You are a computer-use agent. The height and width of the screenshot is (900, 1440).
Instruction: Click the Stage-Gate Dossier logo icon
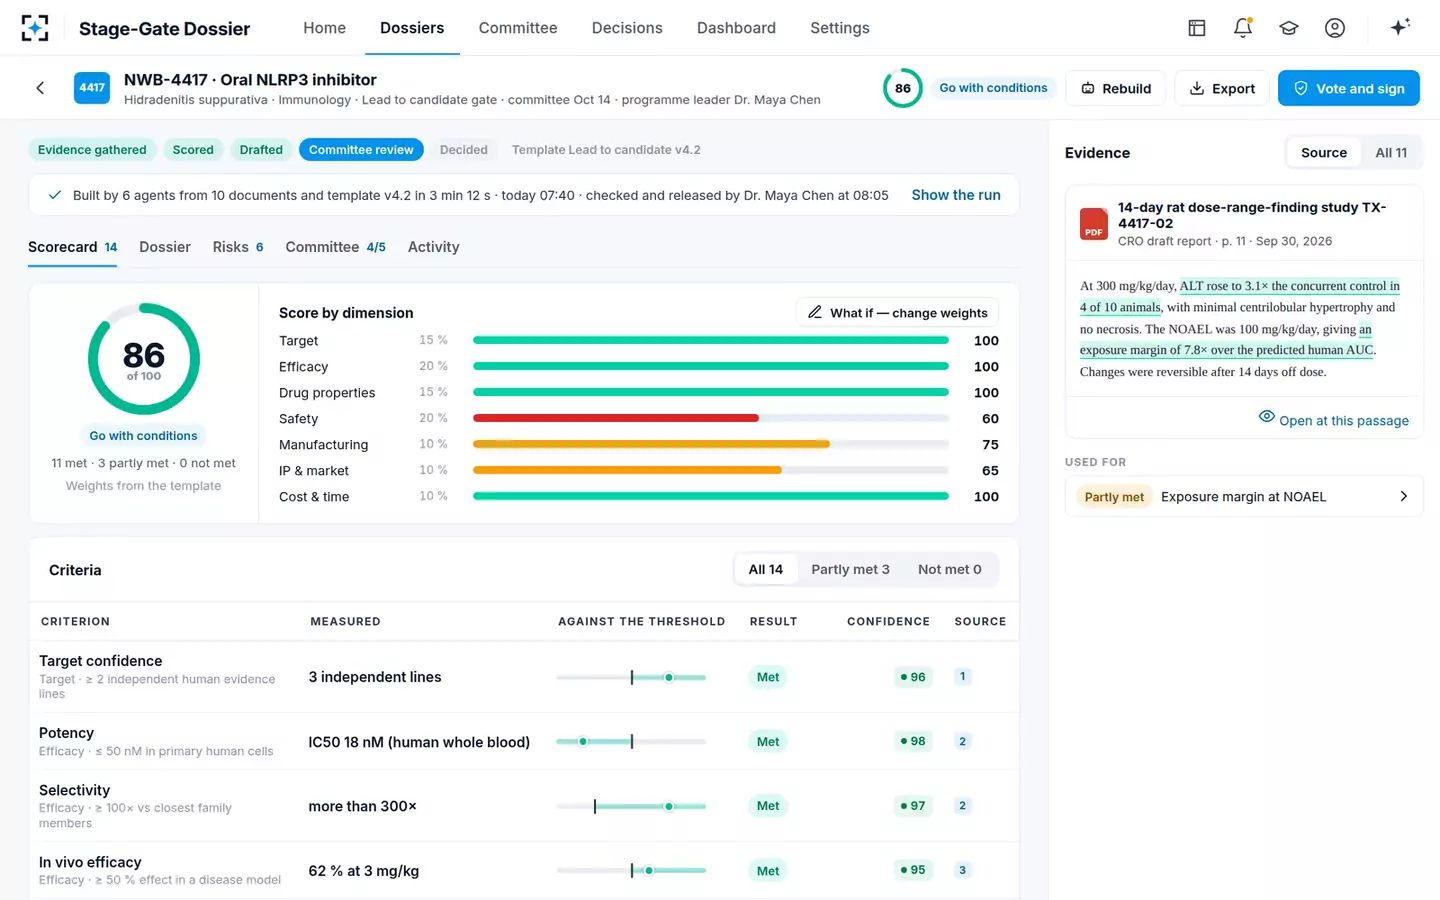[35, 28]
